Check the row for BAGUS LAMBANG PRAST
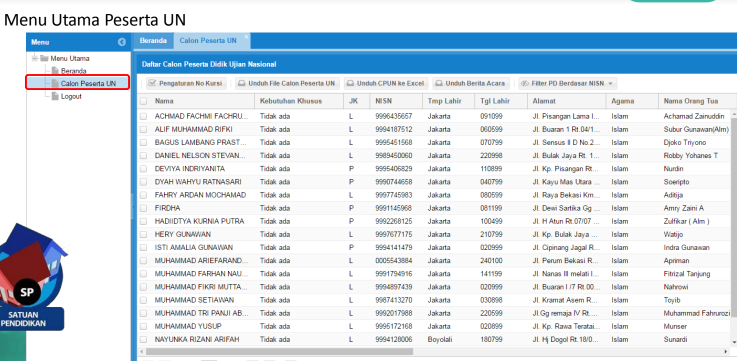Screen dimensions: 737x361 (x=143, y=142)
